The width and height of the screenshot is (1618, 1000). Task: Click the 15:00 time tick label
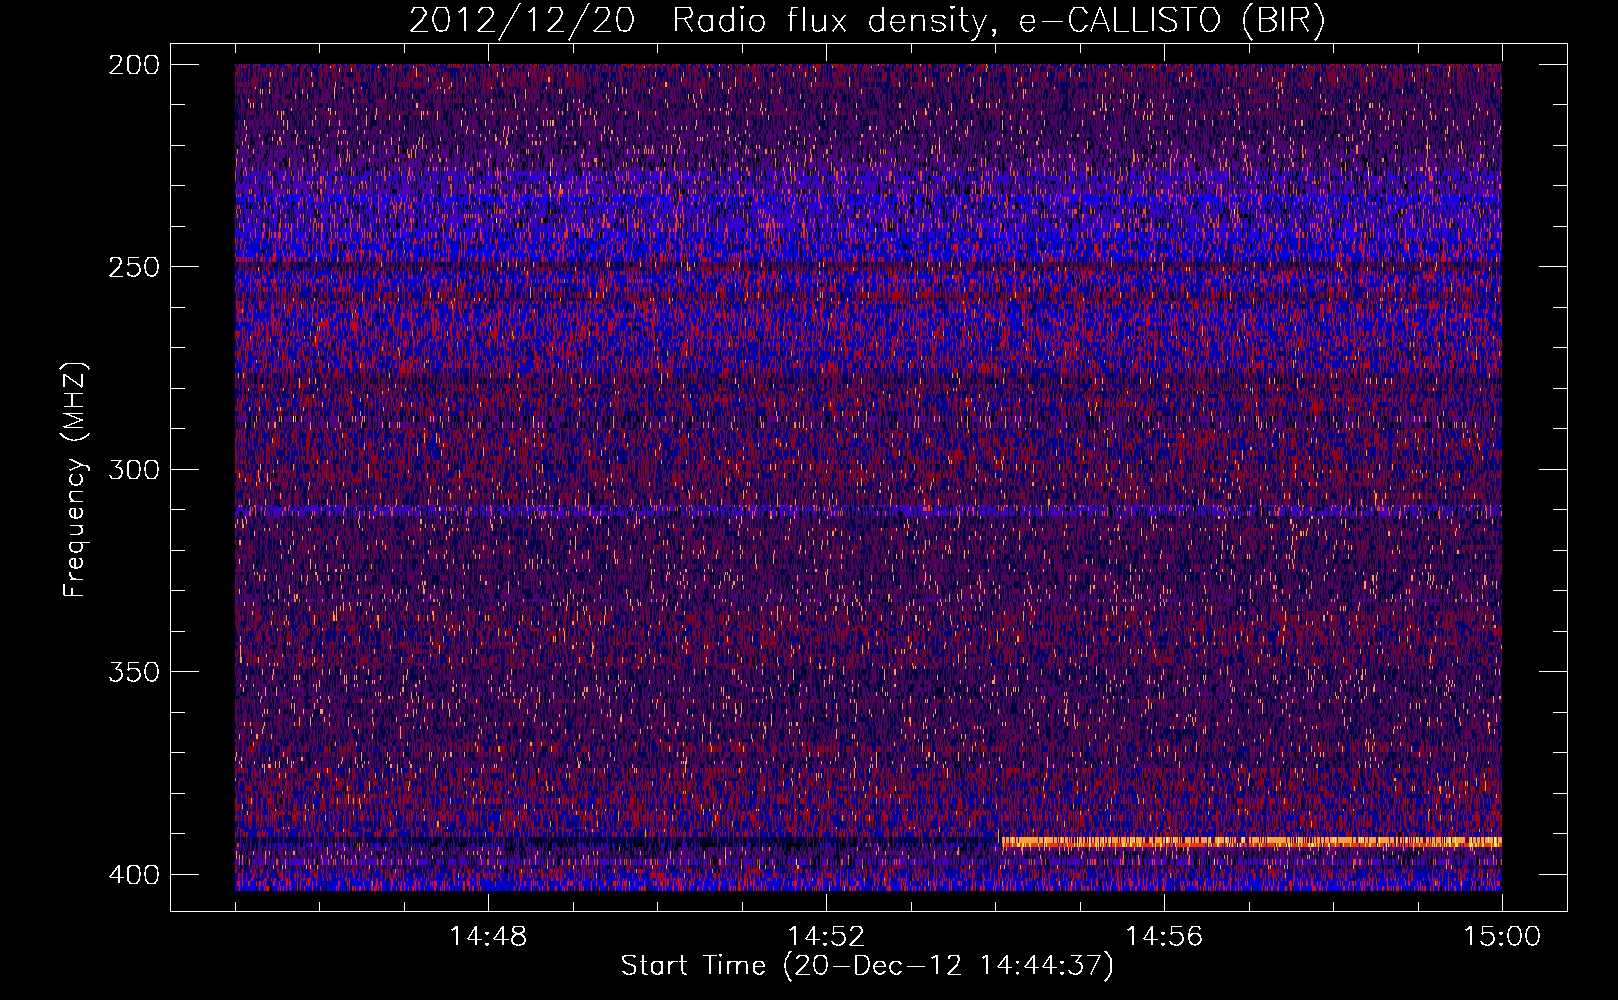[x=1502, y=937]
